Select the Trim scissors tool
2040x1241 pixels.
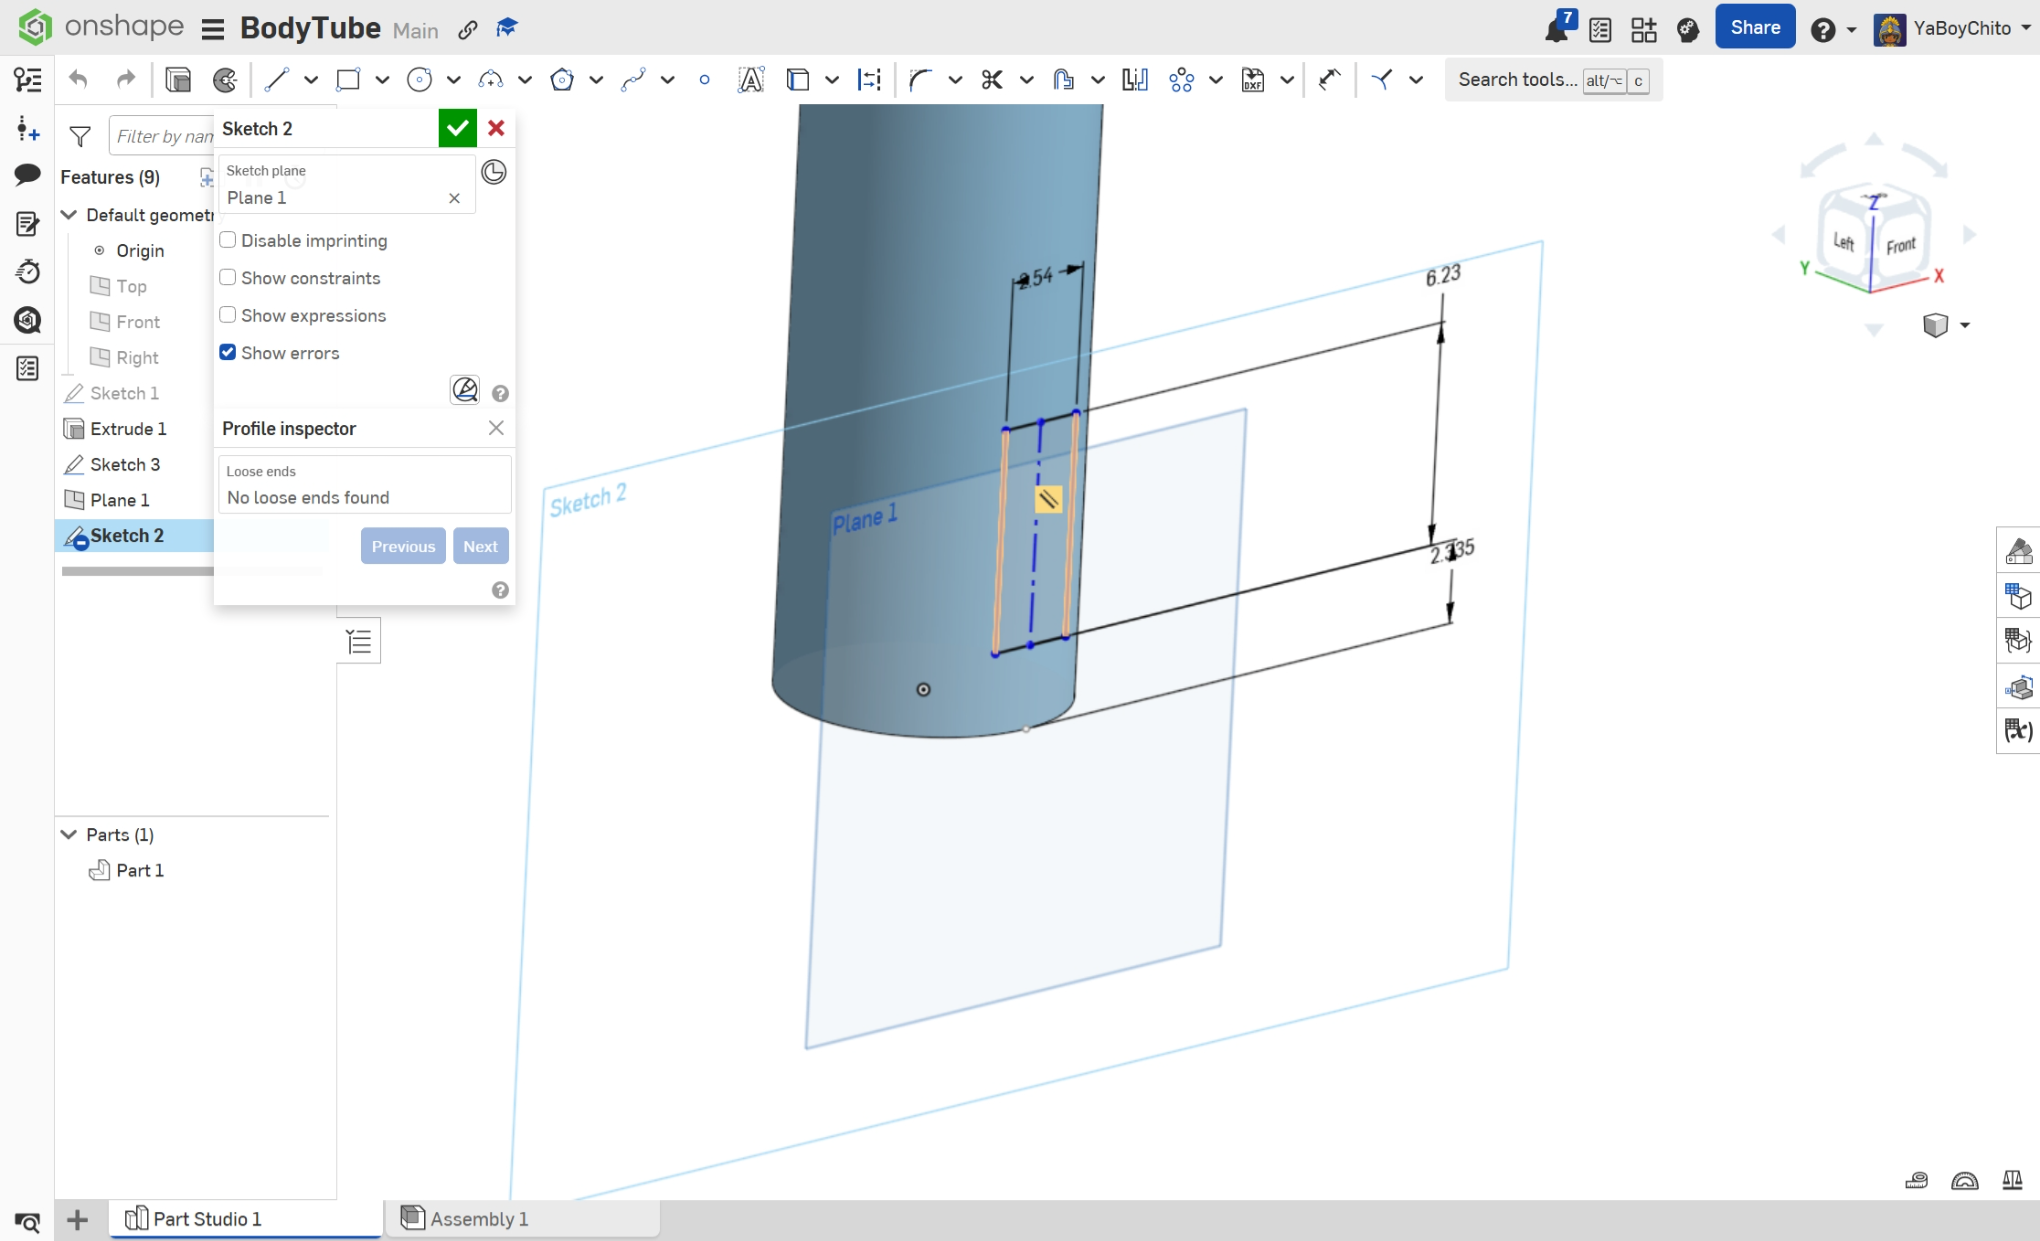point(991,80)
